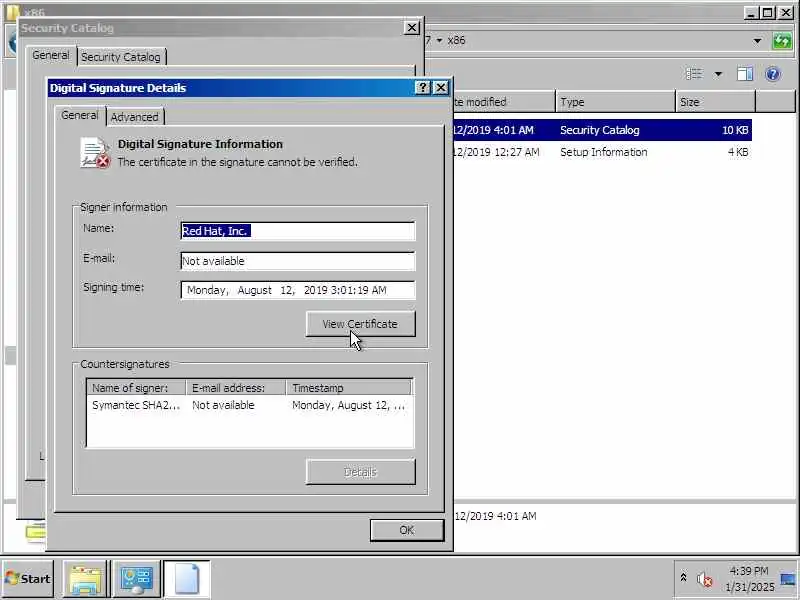Click the E-mail field showing Not available
The width and height of the screenshot is (800, 600).
[x=298, y=261]
